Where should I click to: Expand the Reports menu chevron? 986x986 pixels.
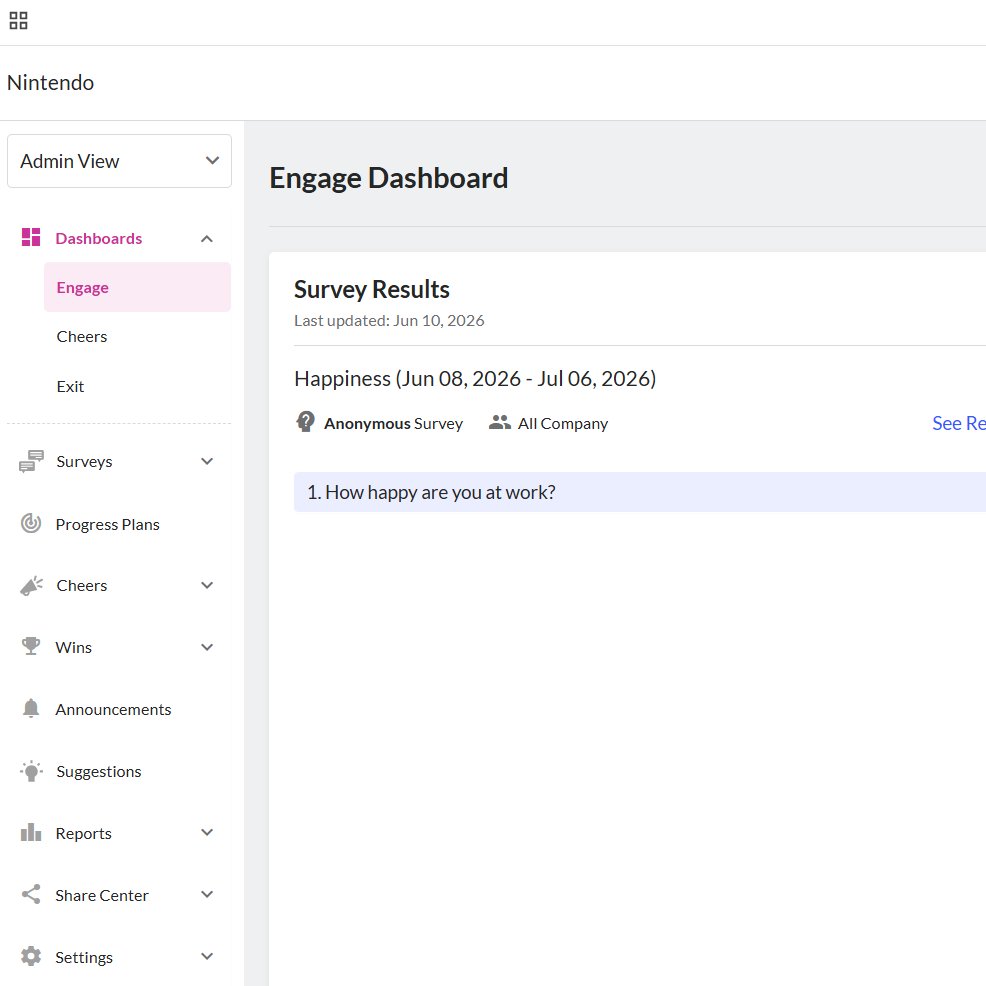[207, 833]
